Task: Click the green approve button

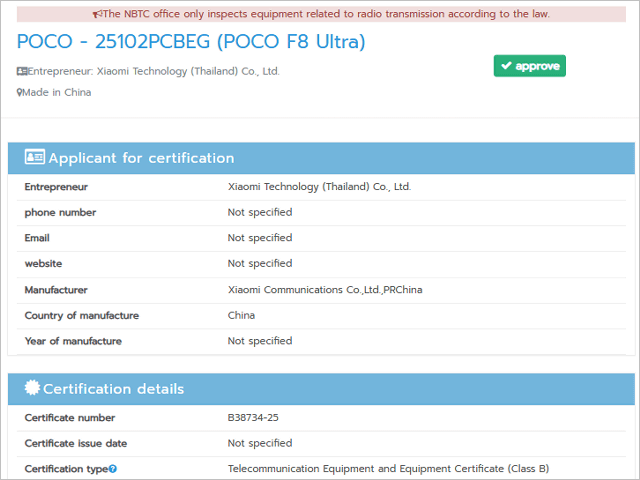Action: [x=529, y=66]
